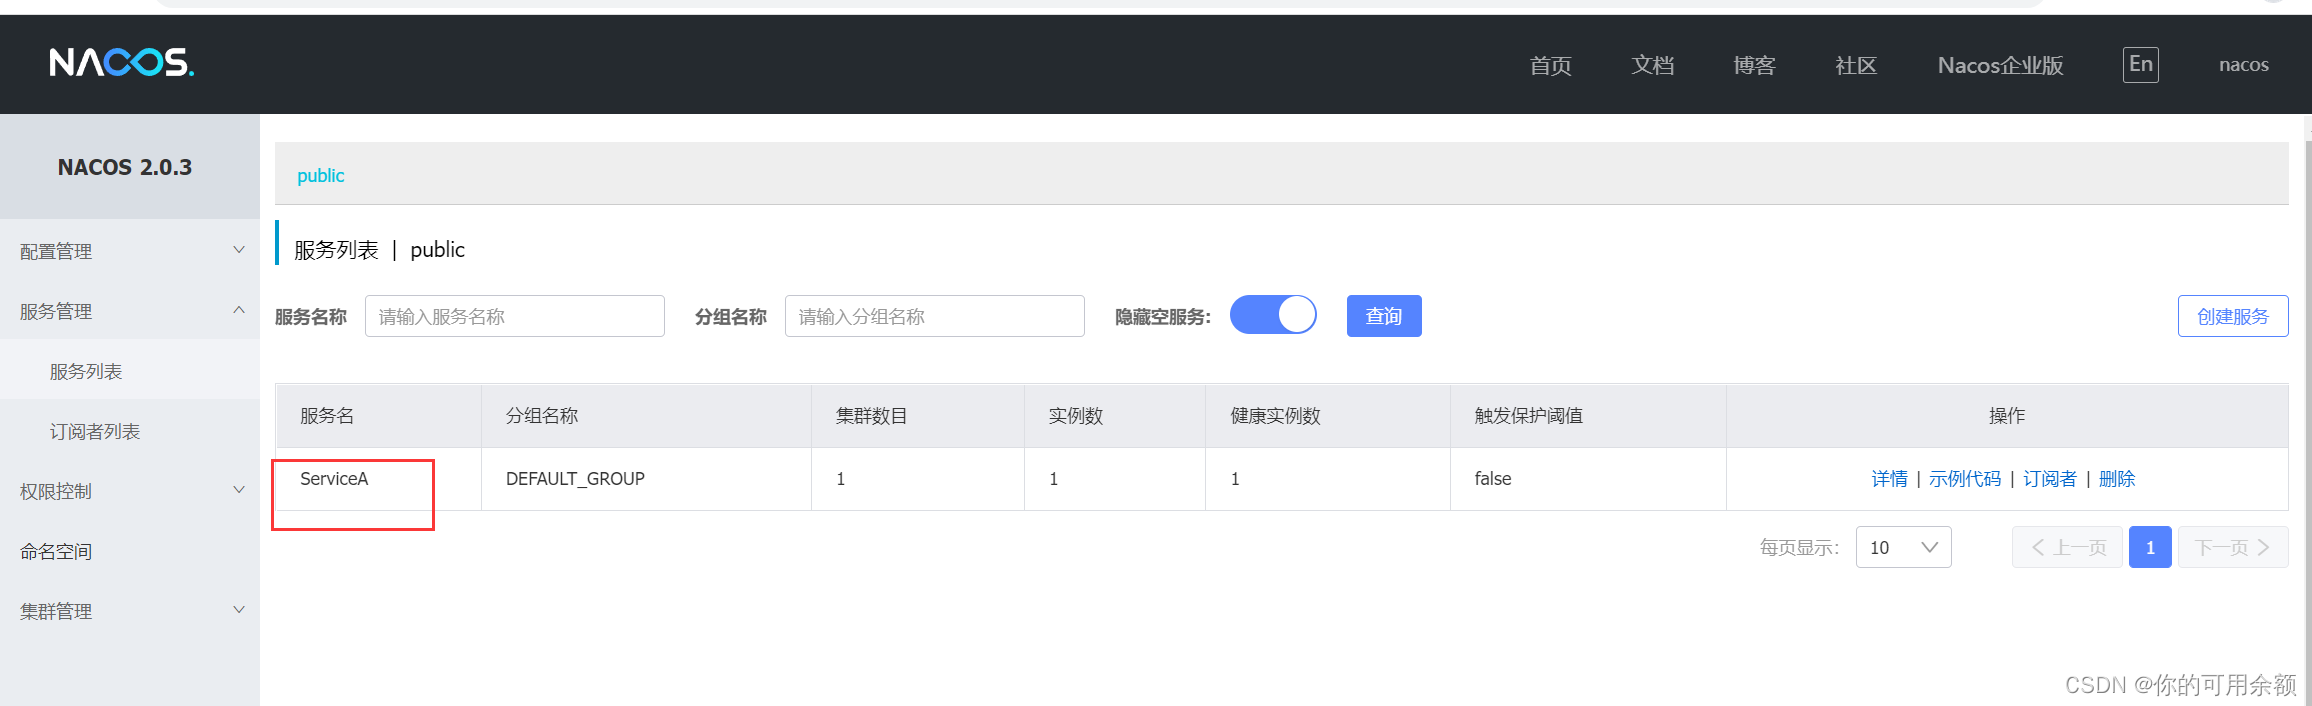Open the 文档 docs link
2312x706 pixels.
tap(1652, 65)
